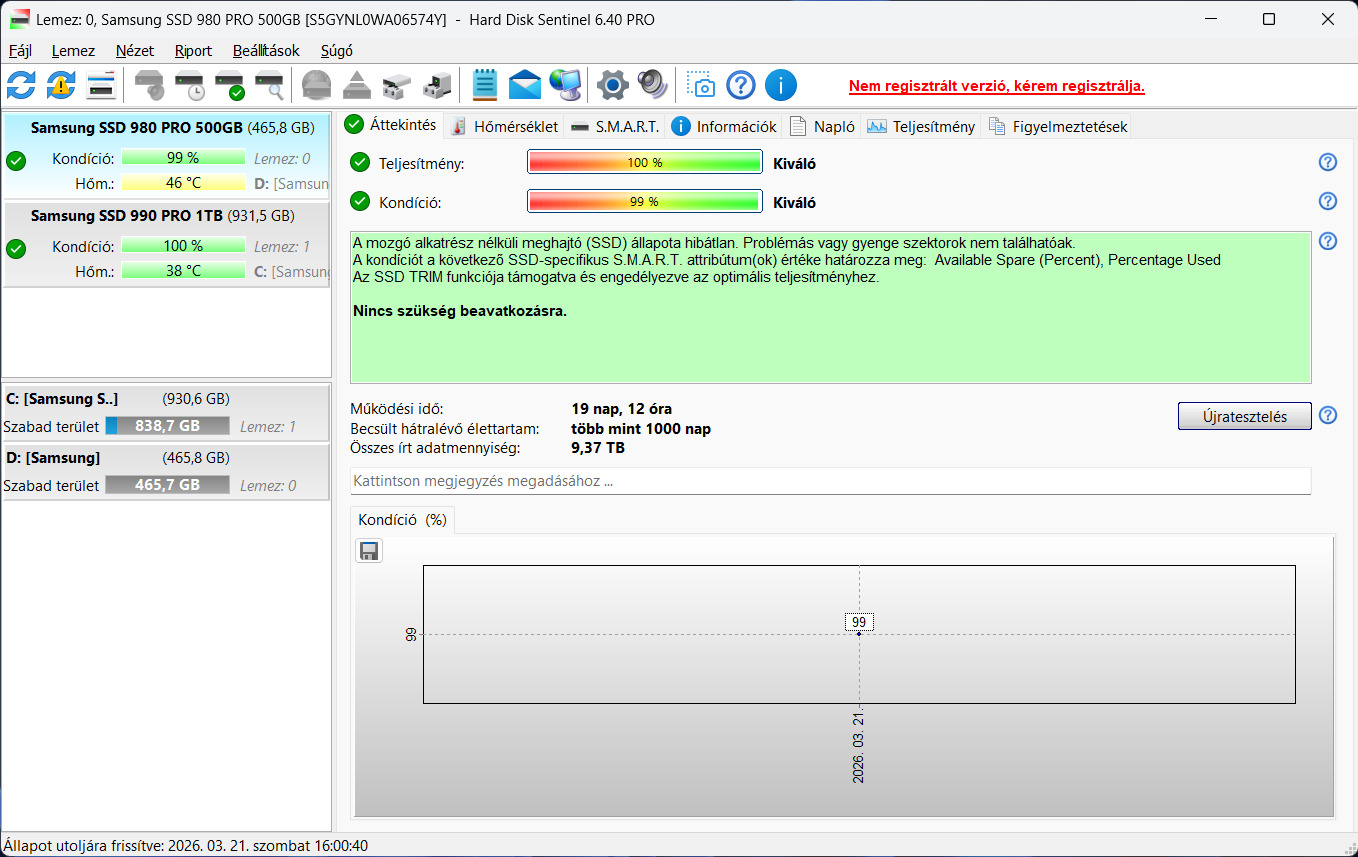This screenshot has height=857, width=1358.
Task: Click the Teljesítmény 100 % gradient bar
Action: click(645, 163)
